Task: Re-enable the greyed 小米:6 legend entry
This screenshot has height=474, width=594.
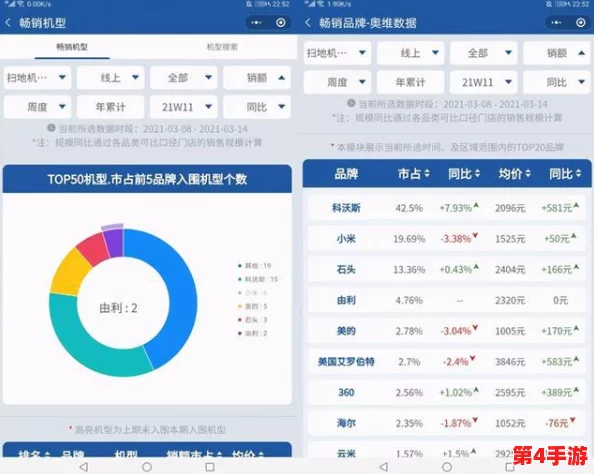Action: point(252,293)
